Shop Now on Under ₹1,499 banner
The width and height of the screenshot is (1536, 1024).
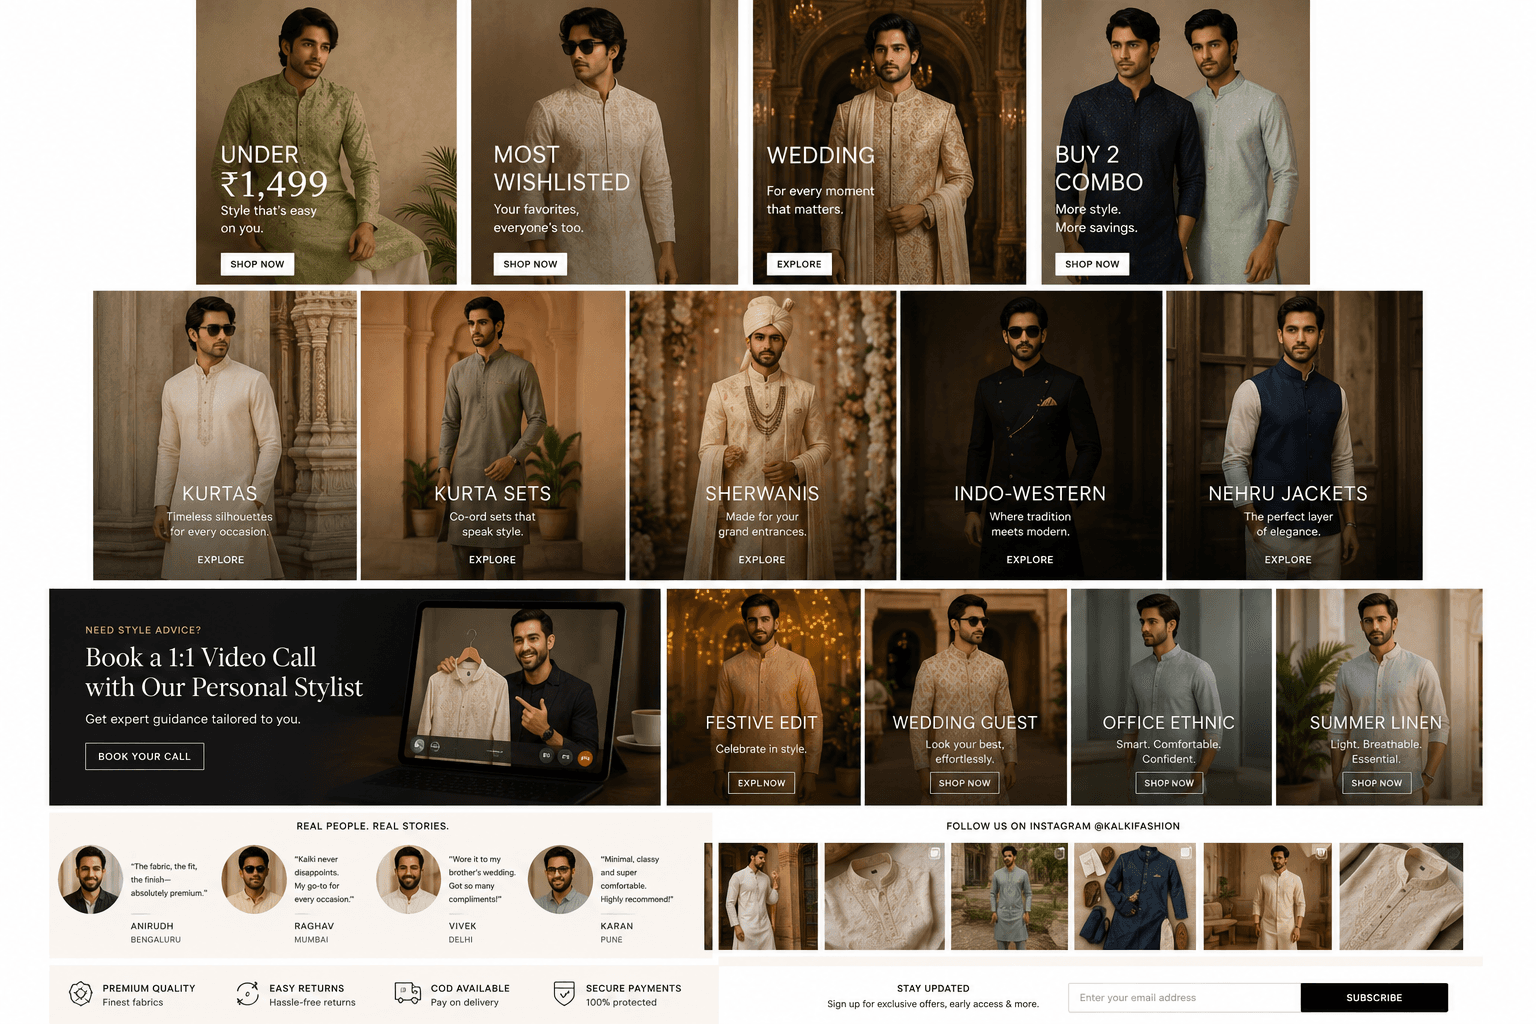coord(257,264)
